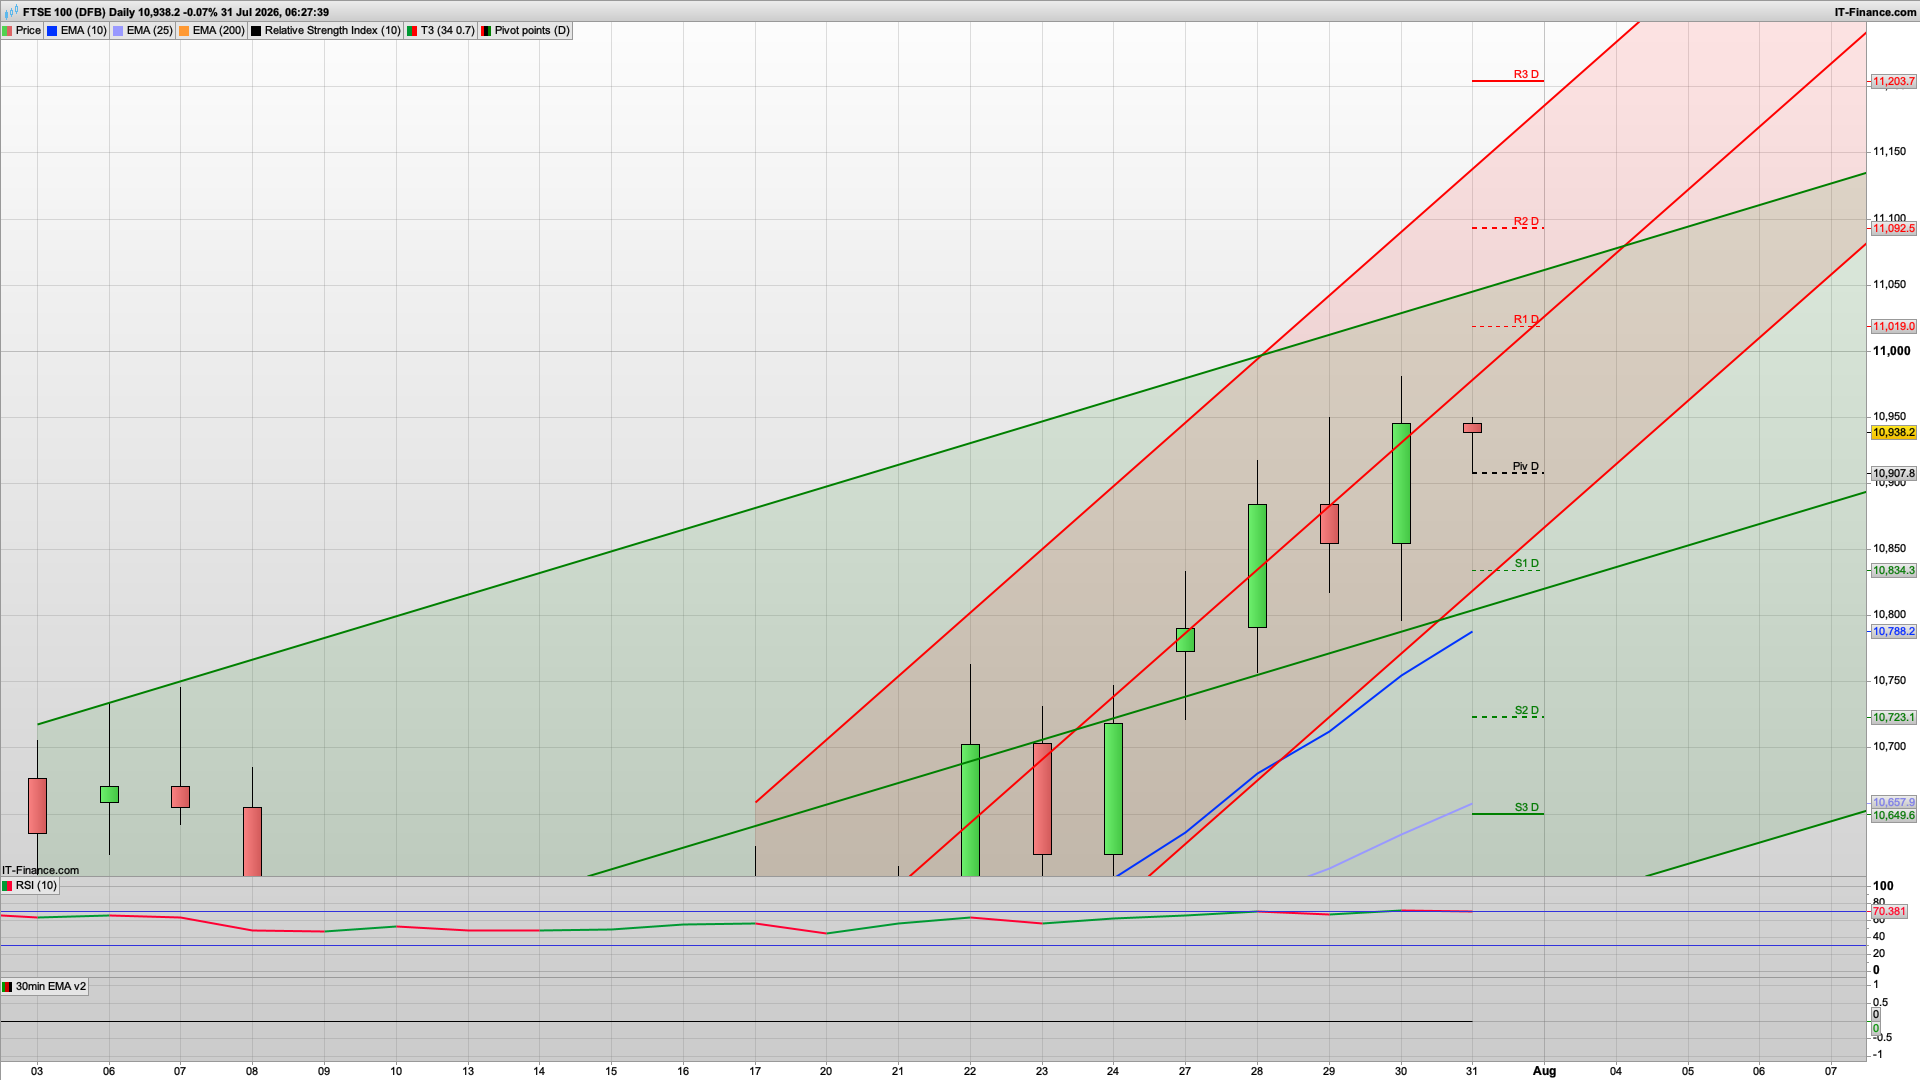Viewport: 1920px width, 1080px height.
Task: Click the Price green-red color swatch
Action: (8, 31)
